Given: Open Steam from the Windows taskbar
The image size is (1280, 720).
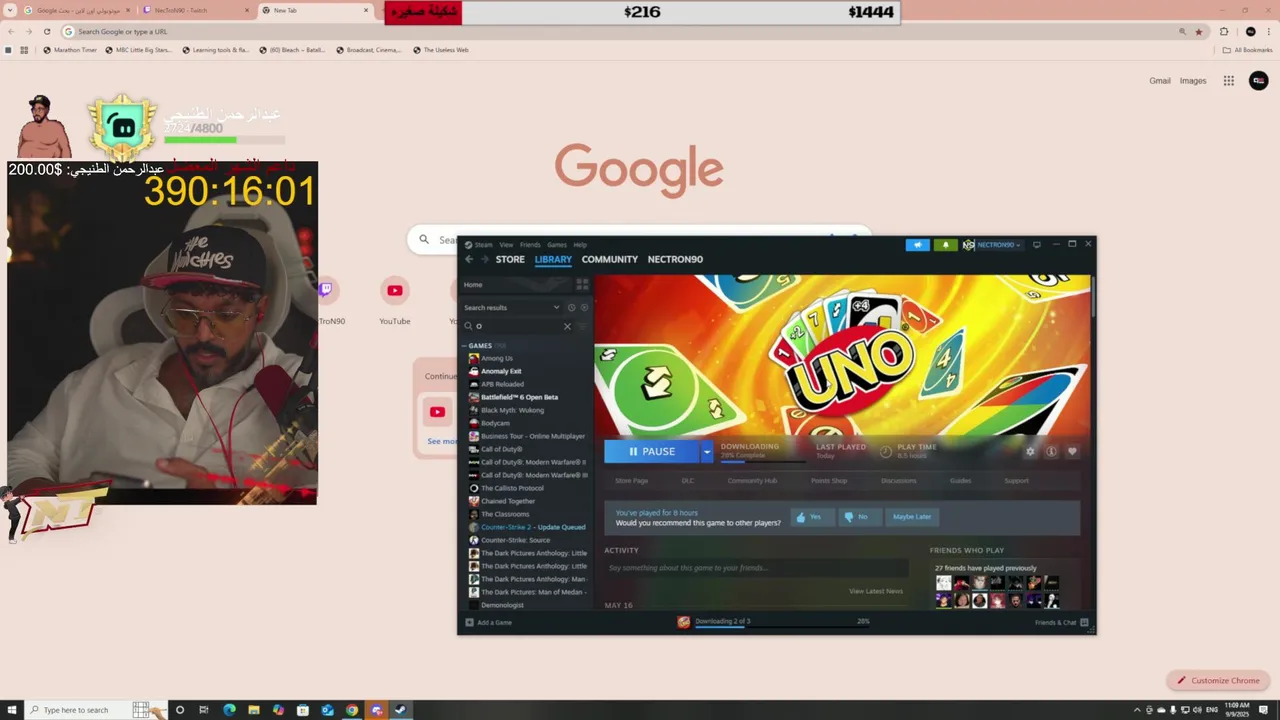Looking at the screenshot, I should (x=400, y=710).
